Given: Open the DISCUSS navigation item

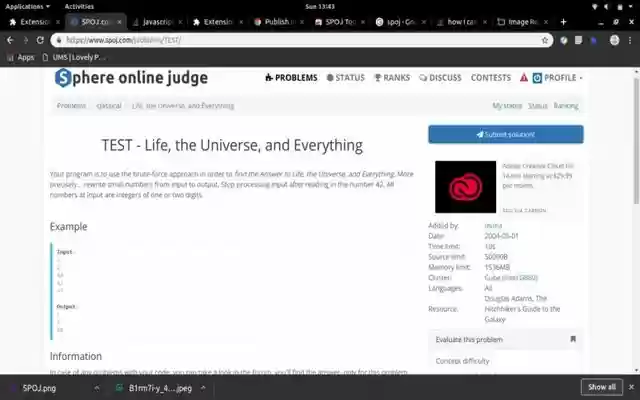Looking at the screenshot, I should pyautogui.click(x=440, y=78).
